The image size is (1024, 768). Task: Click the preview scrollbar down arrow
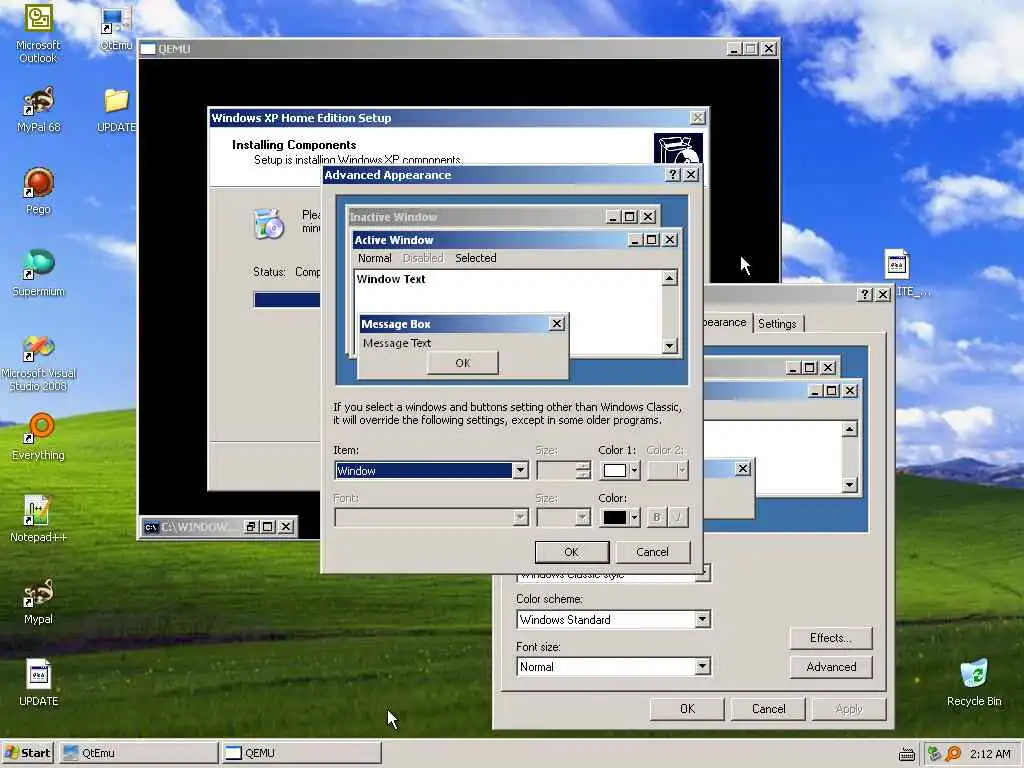[669, 346]
